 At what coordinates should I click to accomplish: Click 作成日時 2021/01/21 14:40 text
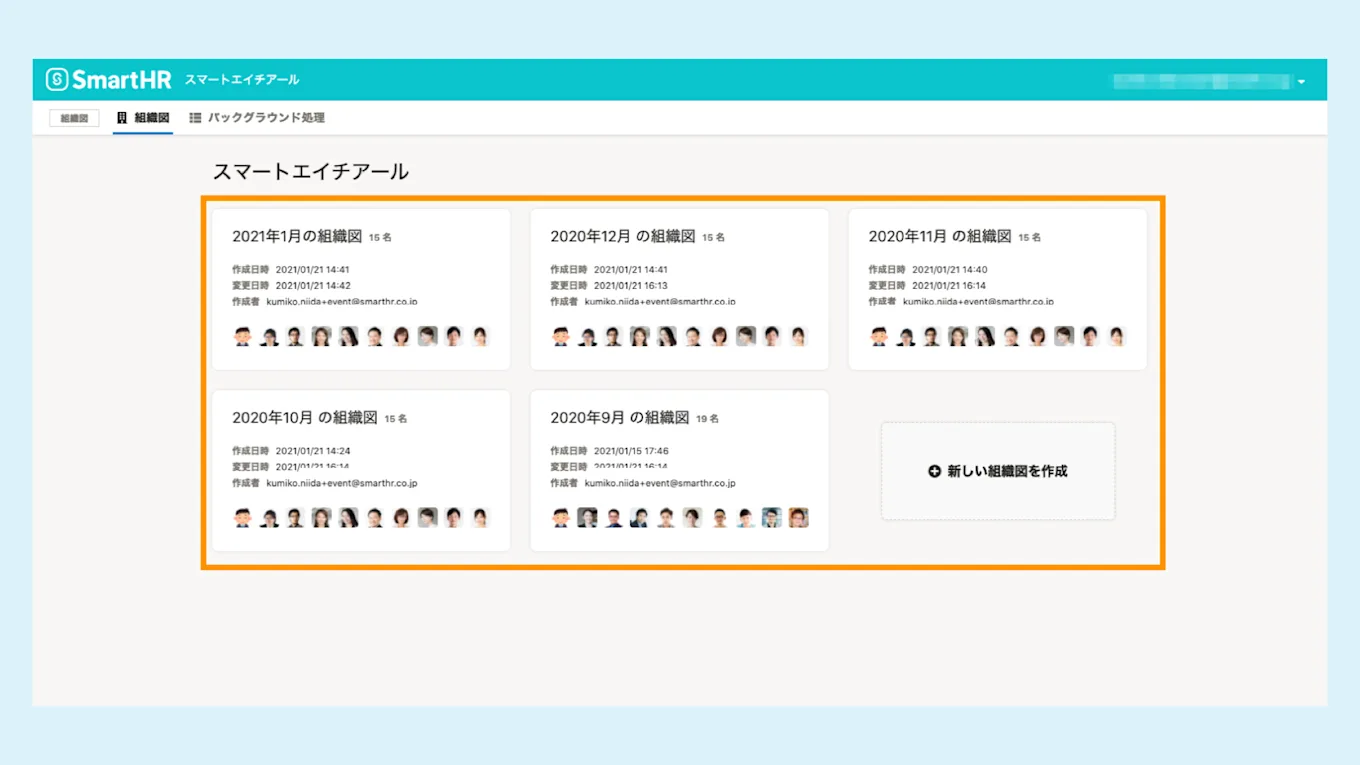[x=927, y=270]
